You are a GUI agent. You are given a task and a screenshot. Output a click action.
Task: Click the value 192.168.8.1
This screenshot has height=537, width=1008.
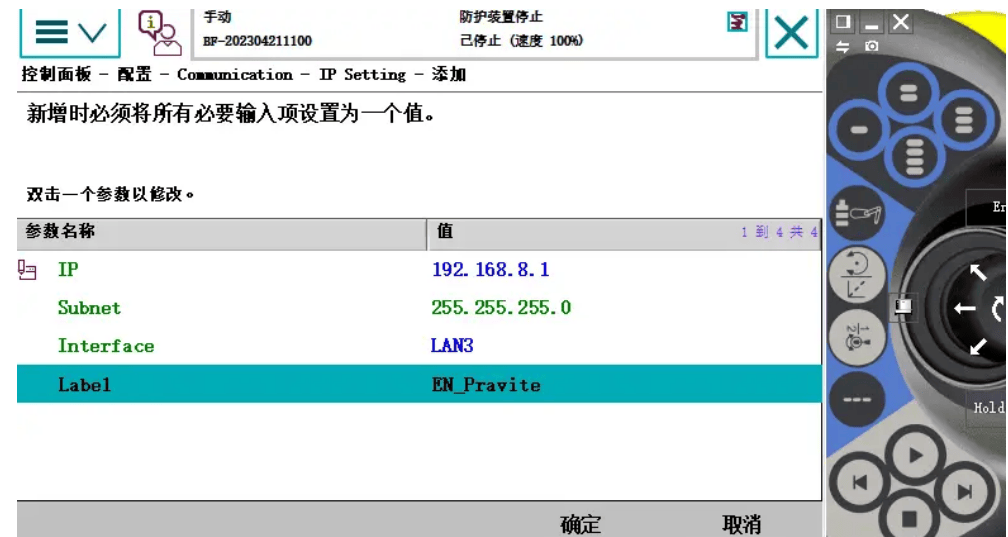point(490,269)
